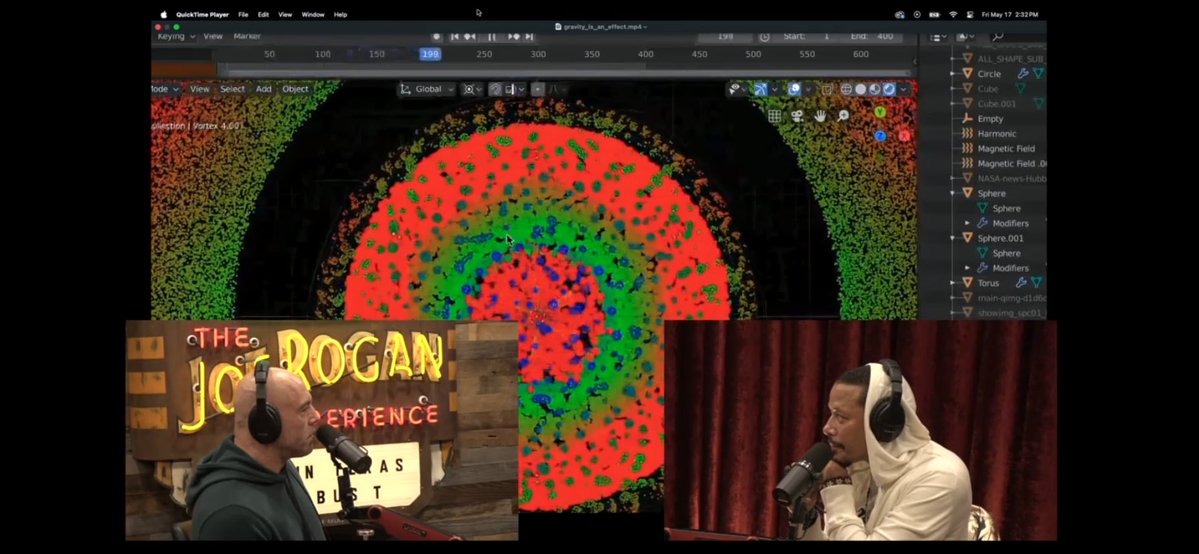Toggle viewport overlays display
Screen dimensions: 1199x554
[796, 89]
